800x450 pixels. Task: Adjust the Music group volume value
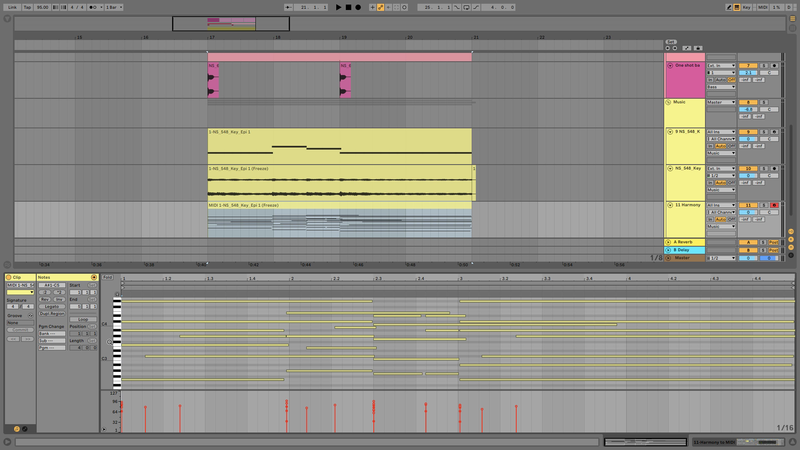[x=748, y=109]
